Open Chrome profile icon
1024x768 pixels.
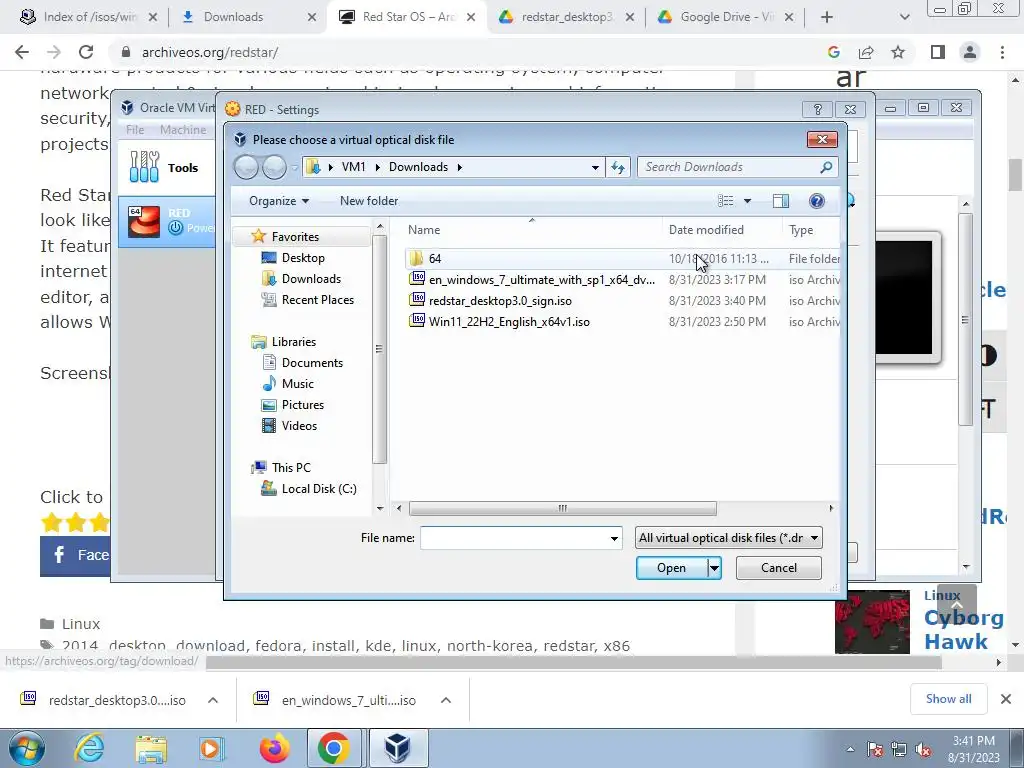tap(970, 52)
